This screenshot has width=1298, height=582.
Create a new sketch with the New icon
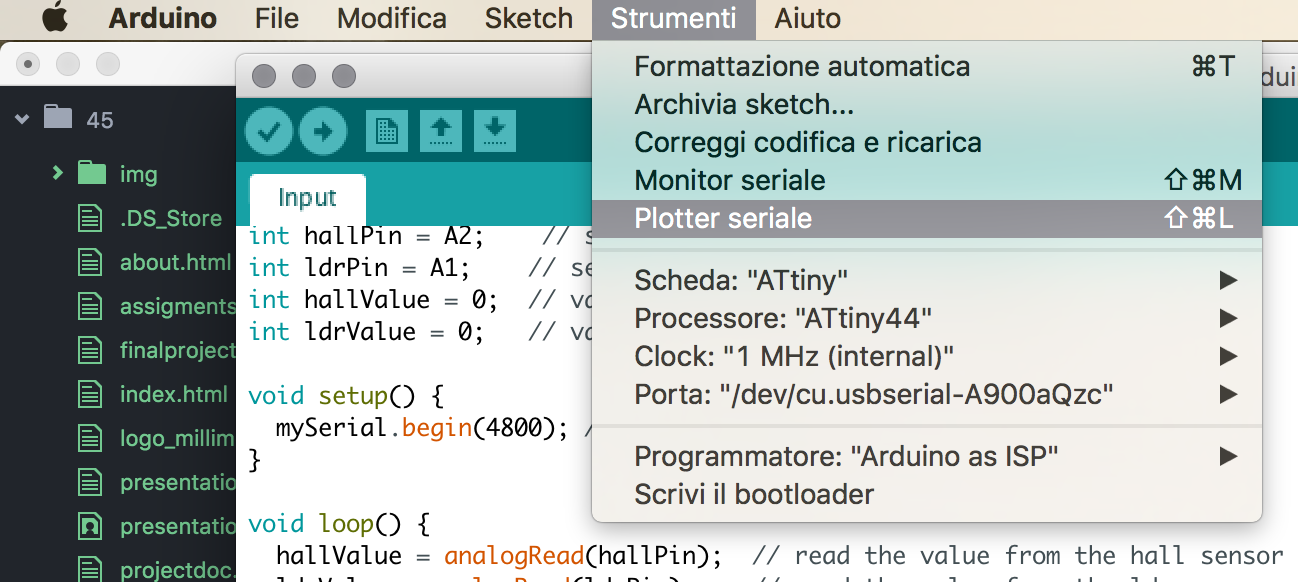(386, 130)
